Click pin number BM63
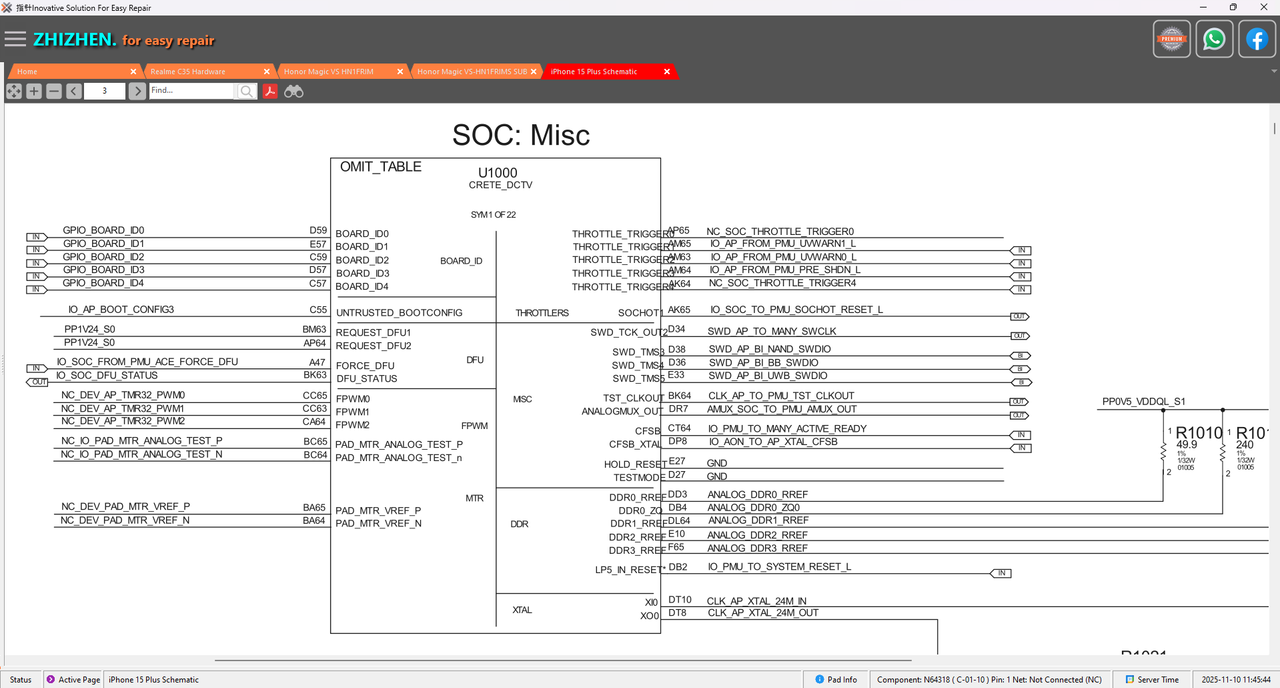 point(314,328)
